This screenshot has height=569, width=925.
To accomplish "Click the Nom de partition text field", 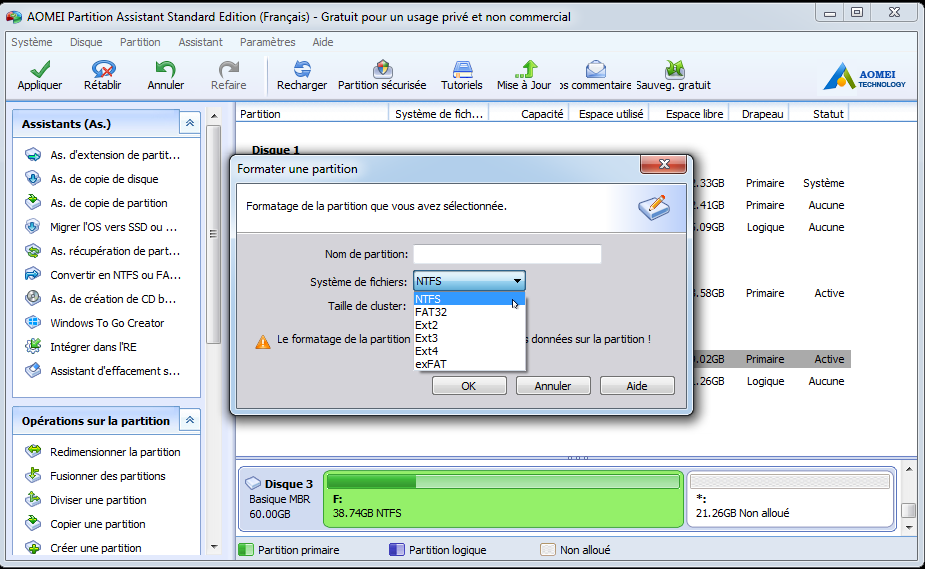I will (507, 254).
